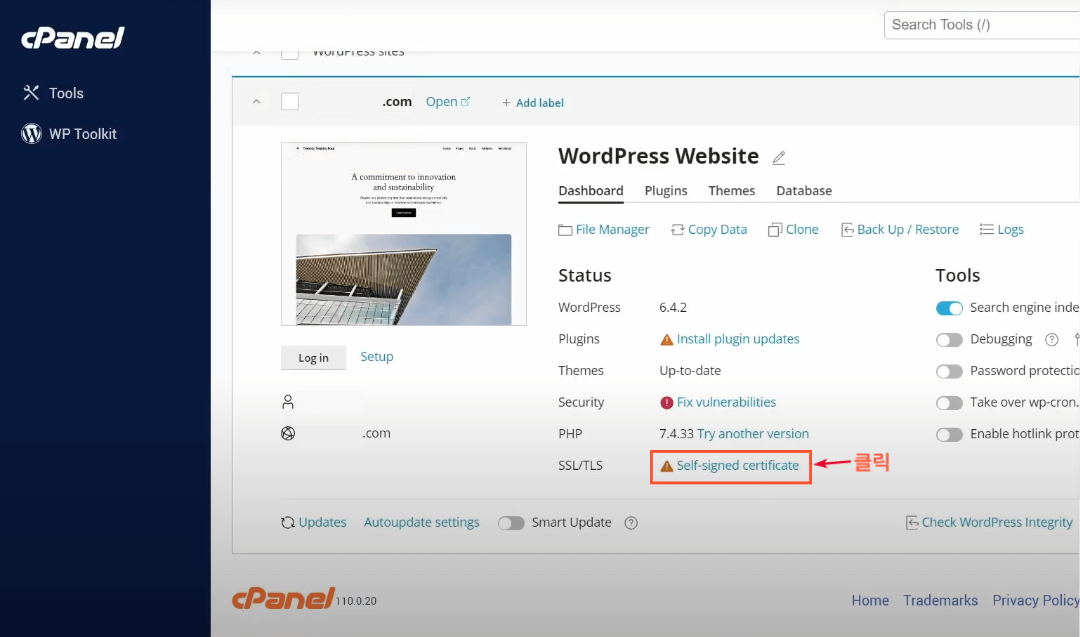Click the globe domain icon beside .com

pos(288,433)
